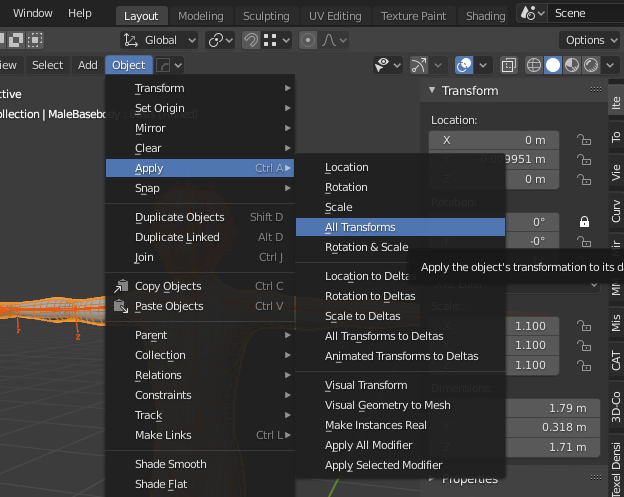Screen dimensions: 624x497
Task: Toggle lock on Scale X
Action: tap(584, 326)
